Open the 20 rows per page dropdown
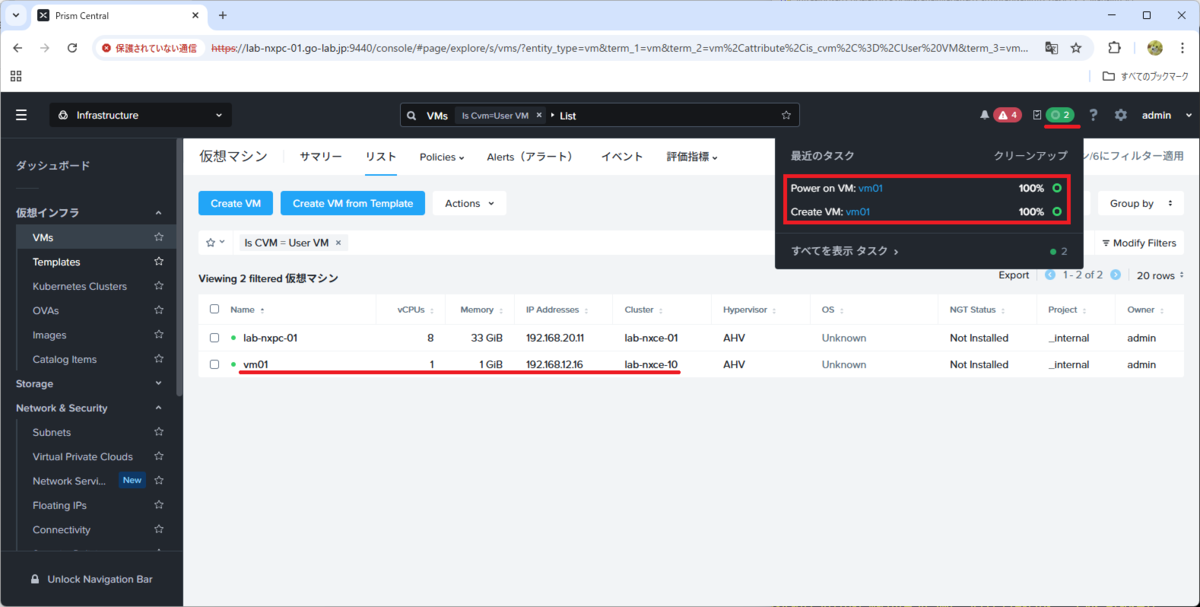Viewport: 1200px width, 607px height. coord(1160,275)
